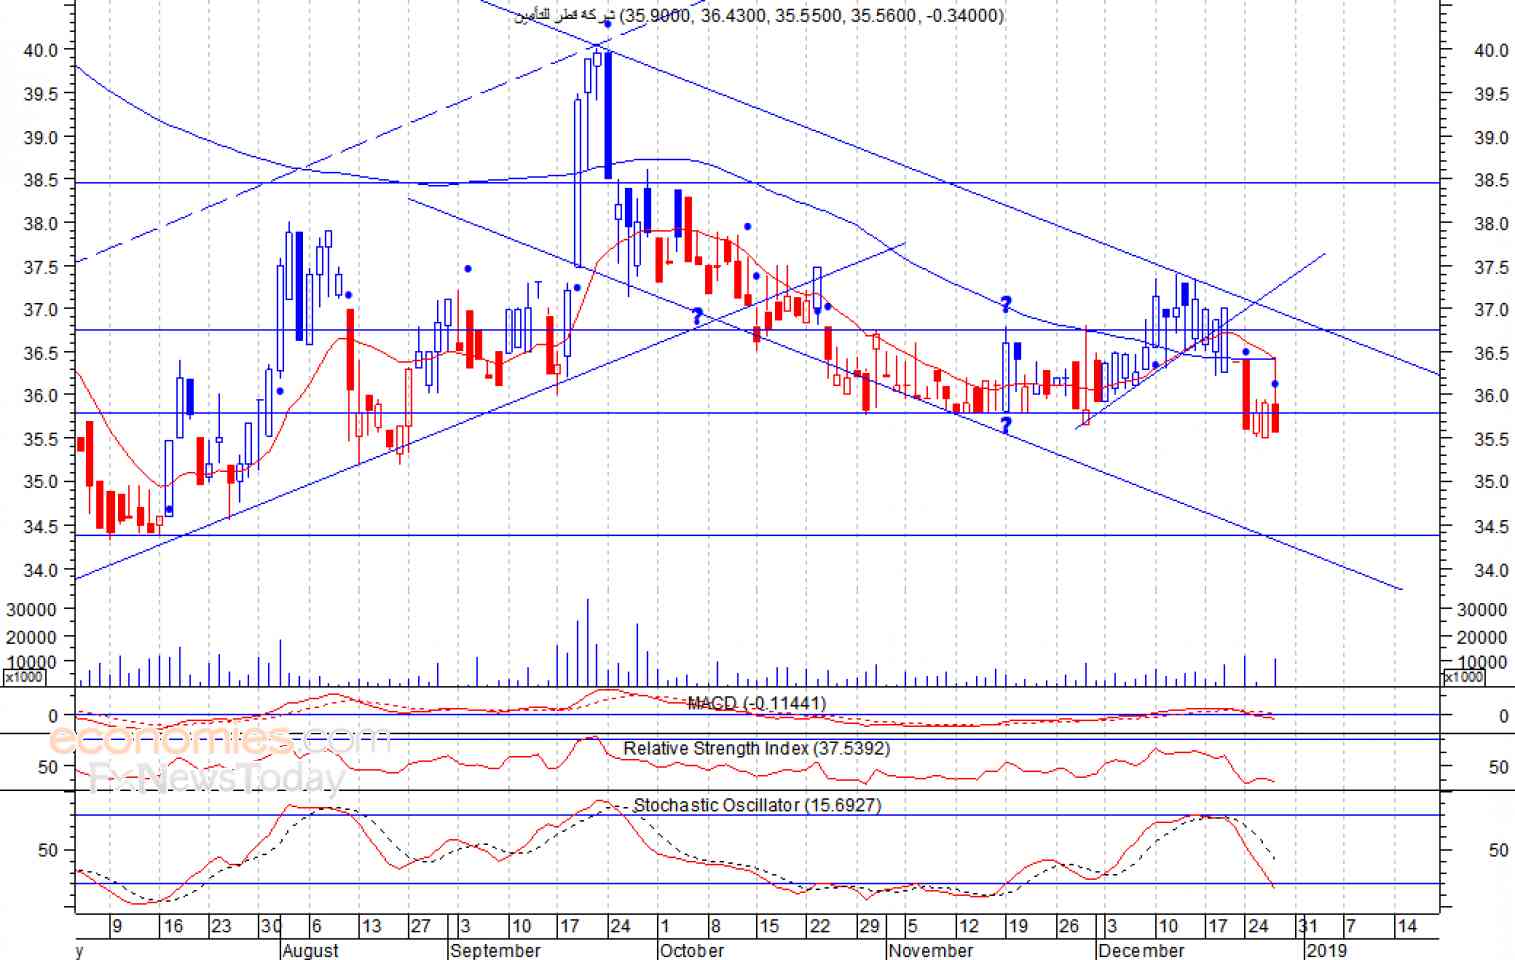The height and width of the screenshot is (960, 1515).
Task: Click the 30000 volume label on the left axis
Action: [x=31, y=609]
